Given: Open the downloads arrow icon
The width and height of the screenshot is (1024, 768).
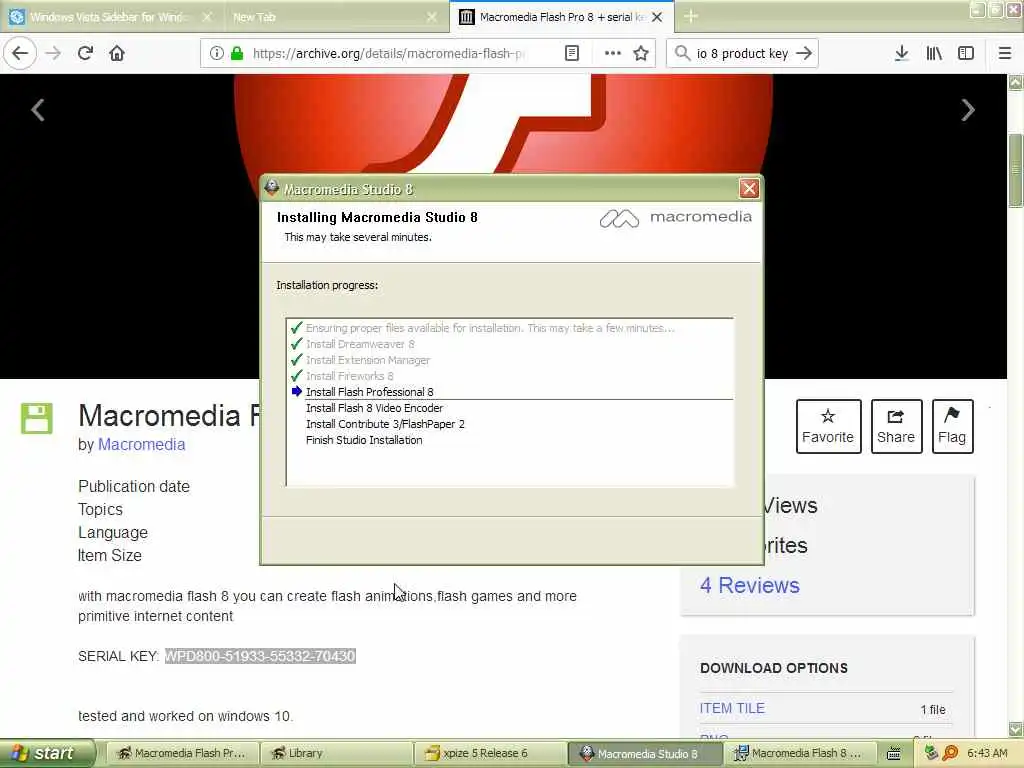Looking at the screenshot, I should point(901,53).
